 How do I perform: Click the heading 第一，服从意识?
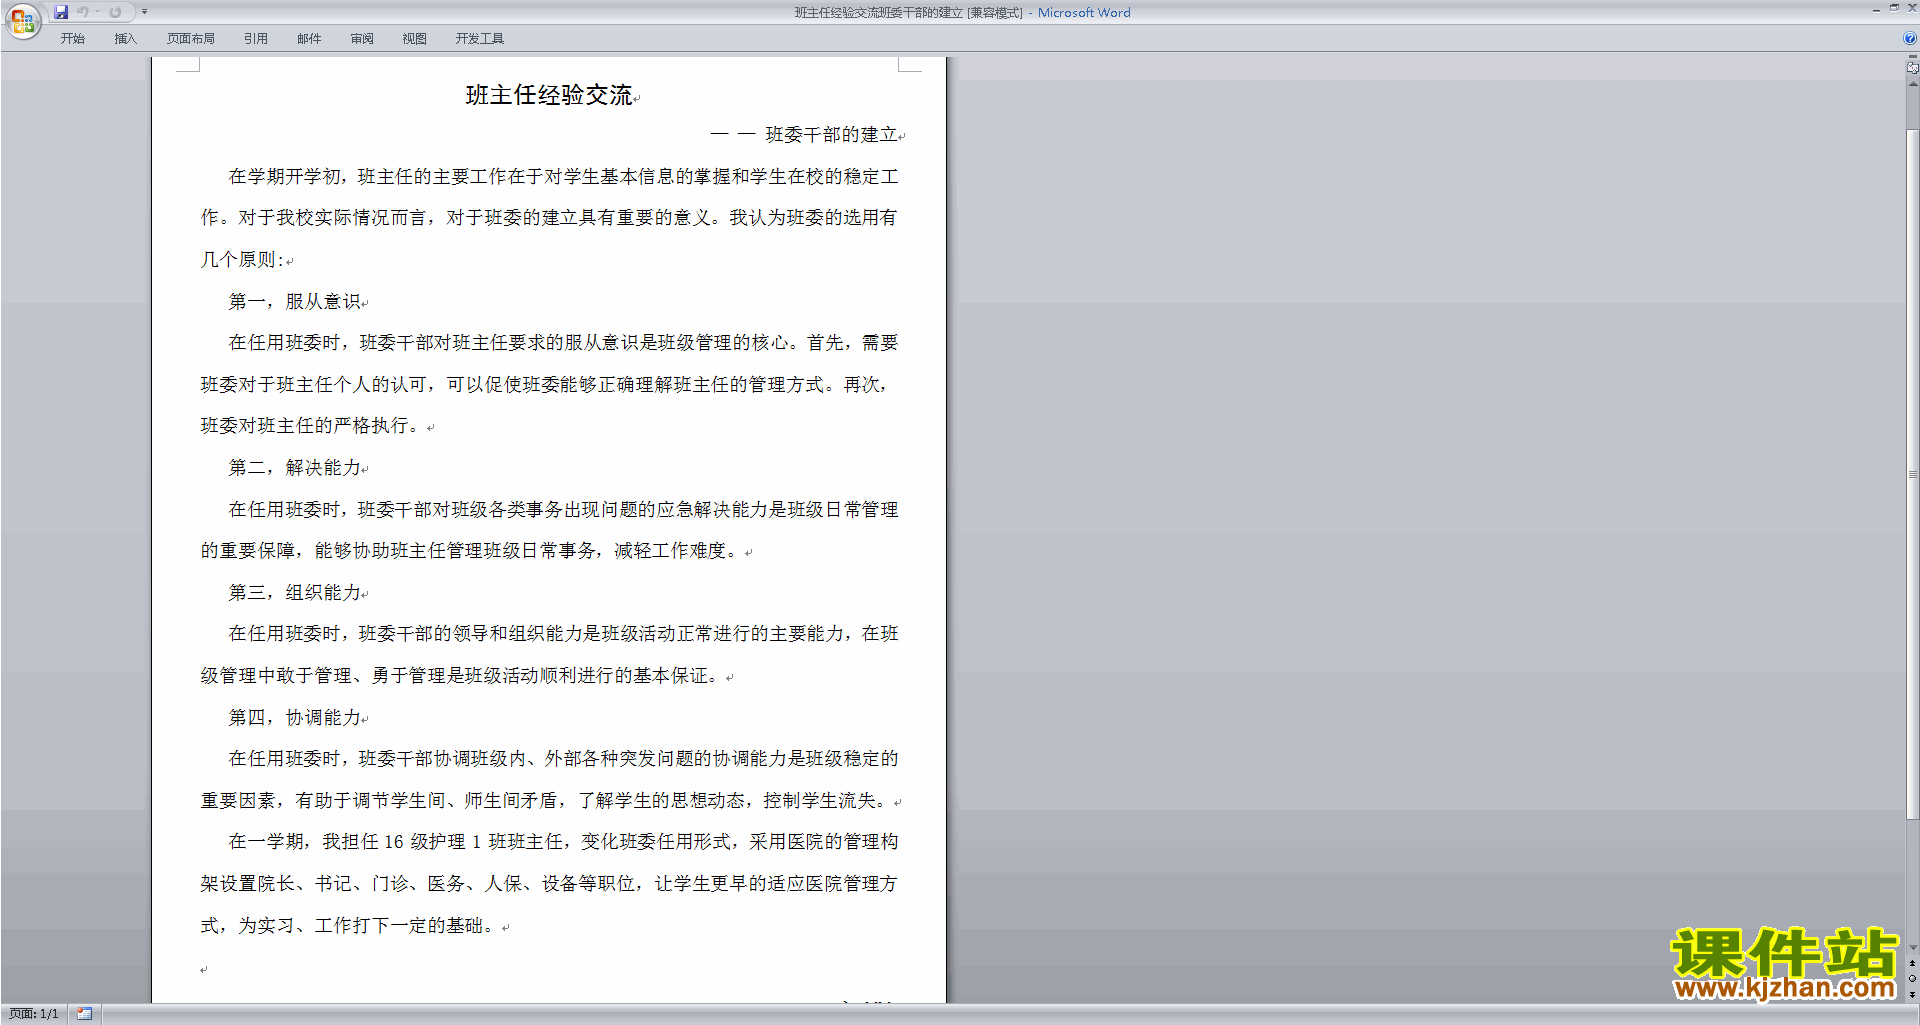click(x=294, y=301)
